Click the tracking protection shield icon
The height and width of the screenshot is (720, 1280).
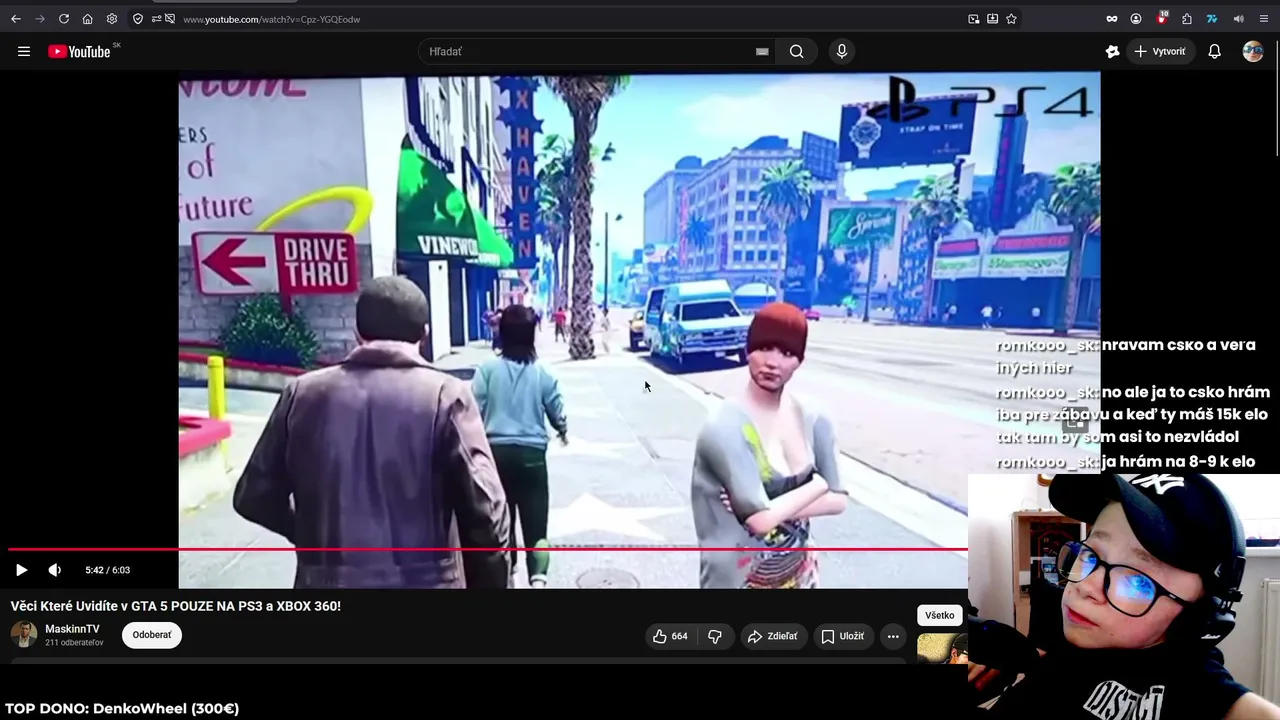pyautogui.click(x=138, y=19)
